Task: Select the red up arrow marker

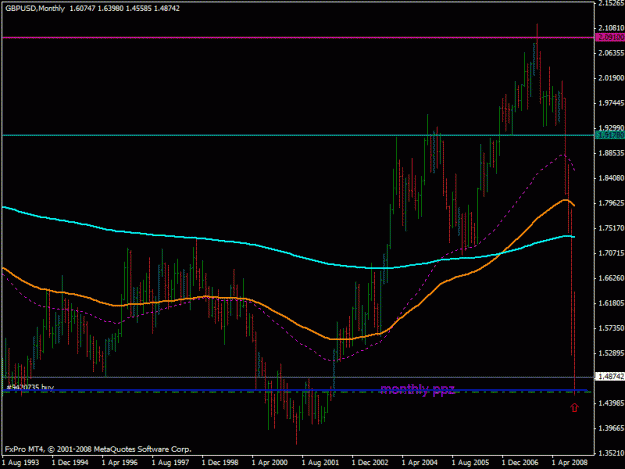Action: pyautogui.click(x=574, y=407)
